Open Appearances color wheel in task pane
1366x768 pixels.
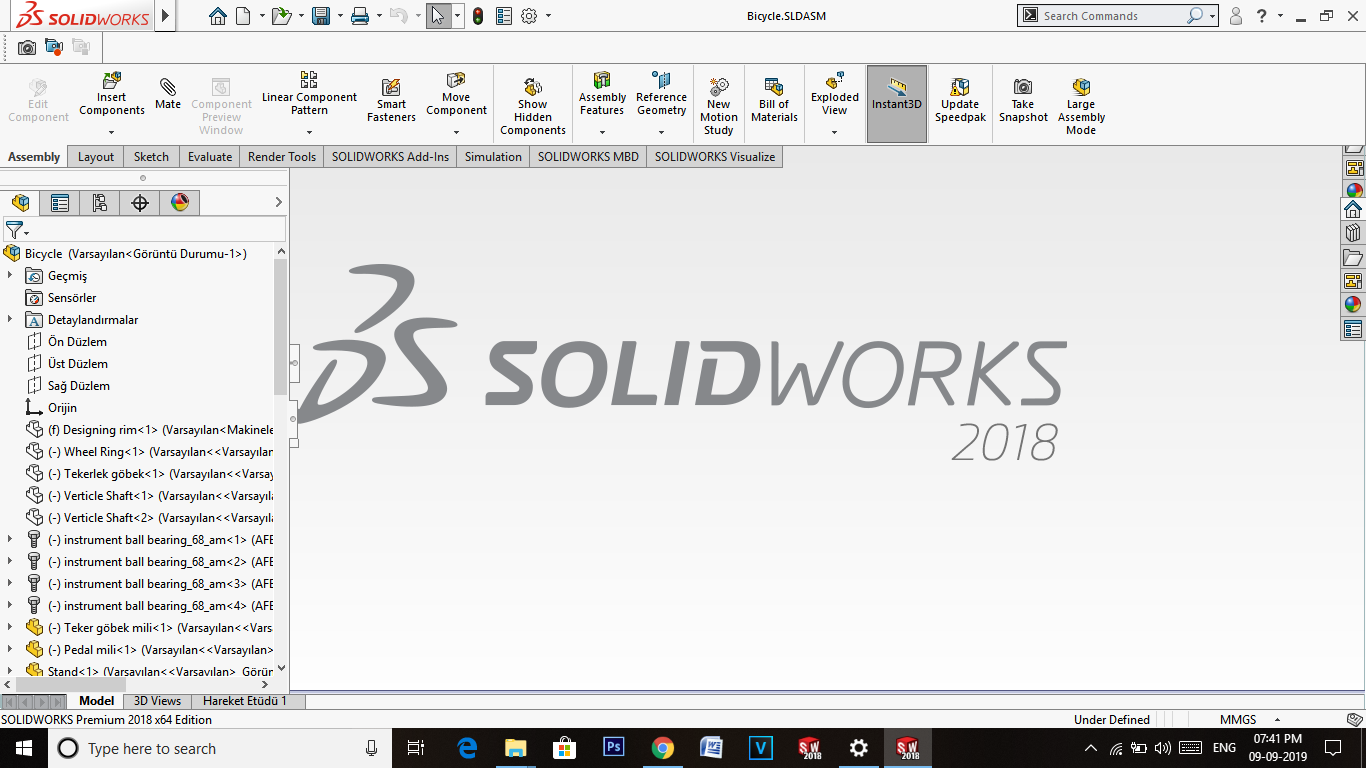[1354, 190]
